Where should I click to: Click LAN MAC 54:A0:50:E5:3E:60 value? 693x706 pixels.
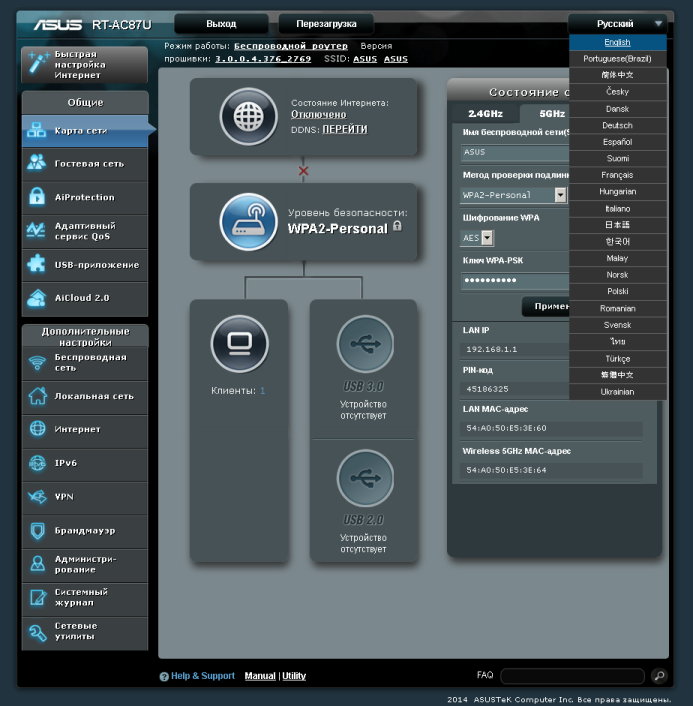pos(506,428)
